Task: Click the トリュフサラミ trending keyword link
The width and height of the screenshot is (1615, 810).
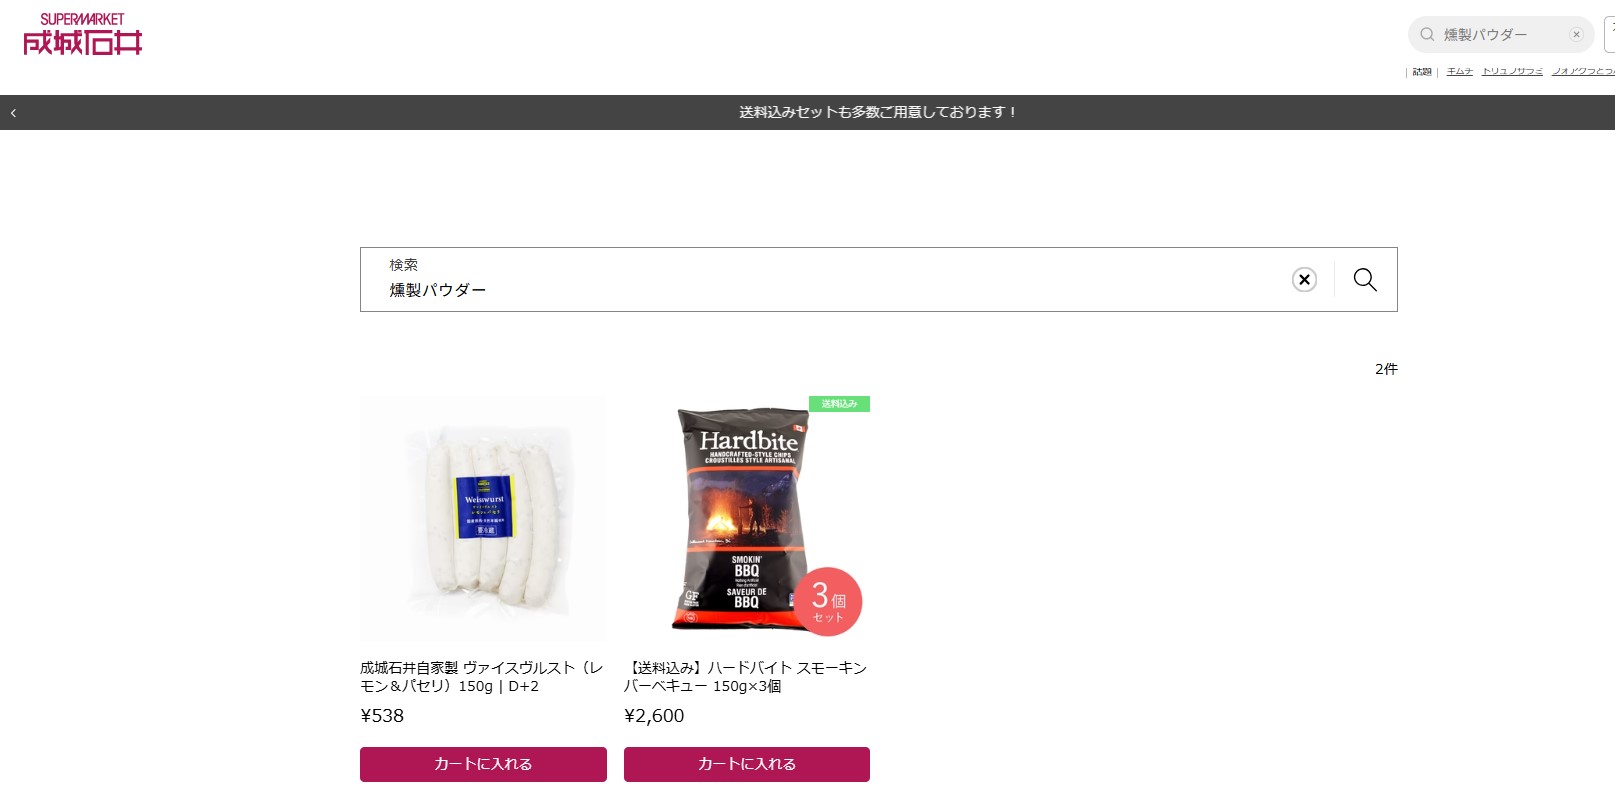Action: (x=1512, y=71)
